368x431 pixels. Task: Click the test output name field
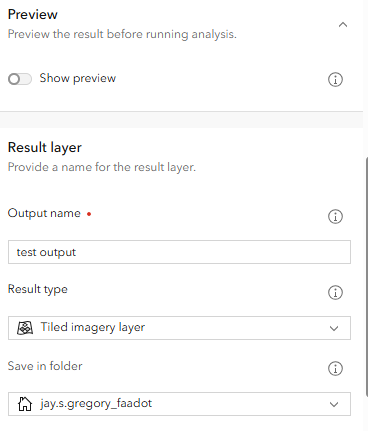[x=179, y=252]
